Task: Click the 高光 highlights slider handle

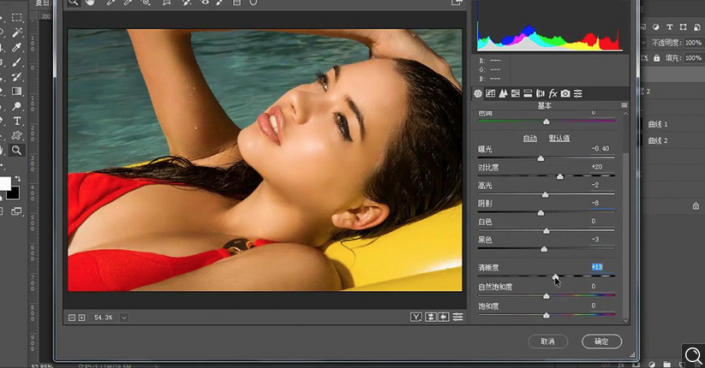Action: tap(545, 195)
